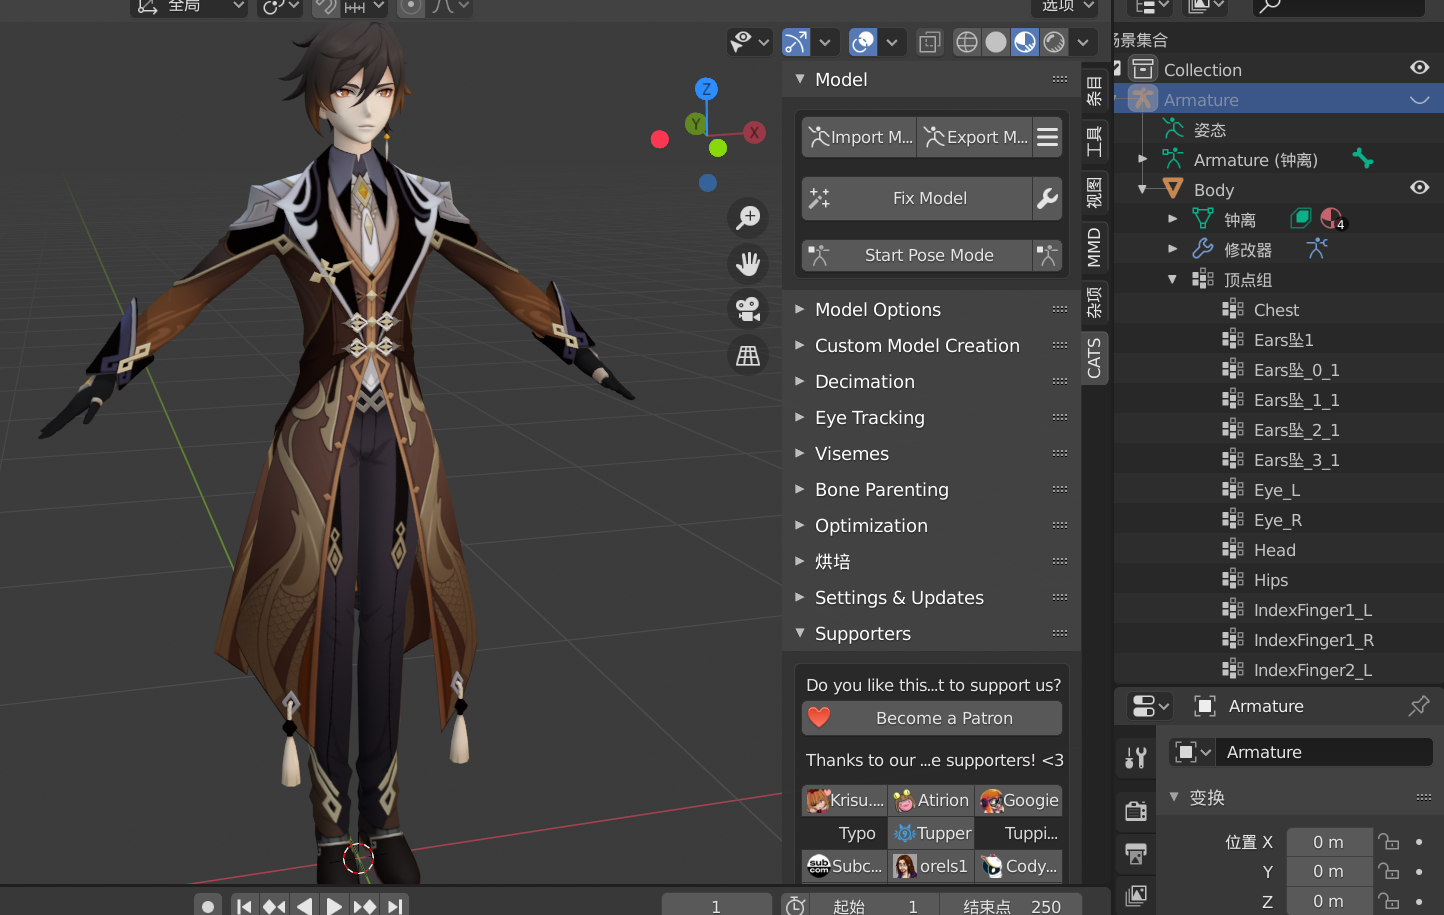Select wireframe viewport shading
Image resolution: width=1444 pixels, height=915 pixels.
[x=967, y=42]
